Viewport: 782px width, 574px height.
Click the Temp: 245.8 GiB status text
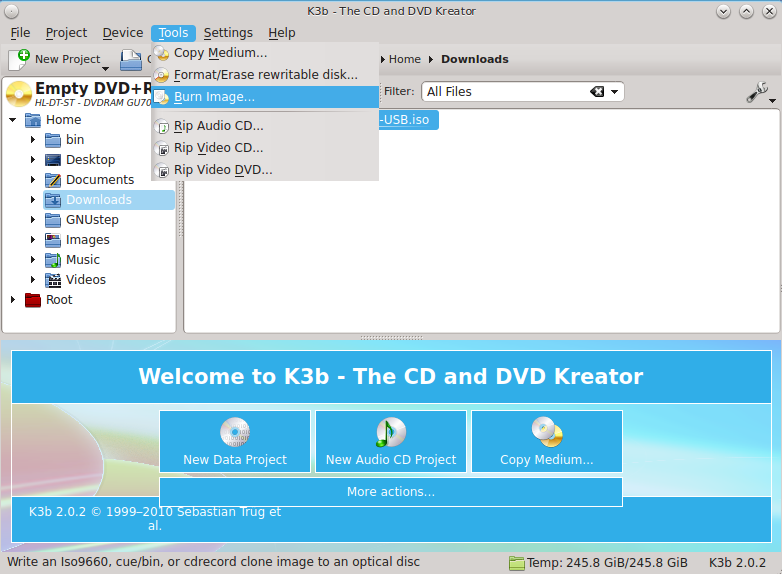(x=607, y=563)
